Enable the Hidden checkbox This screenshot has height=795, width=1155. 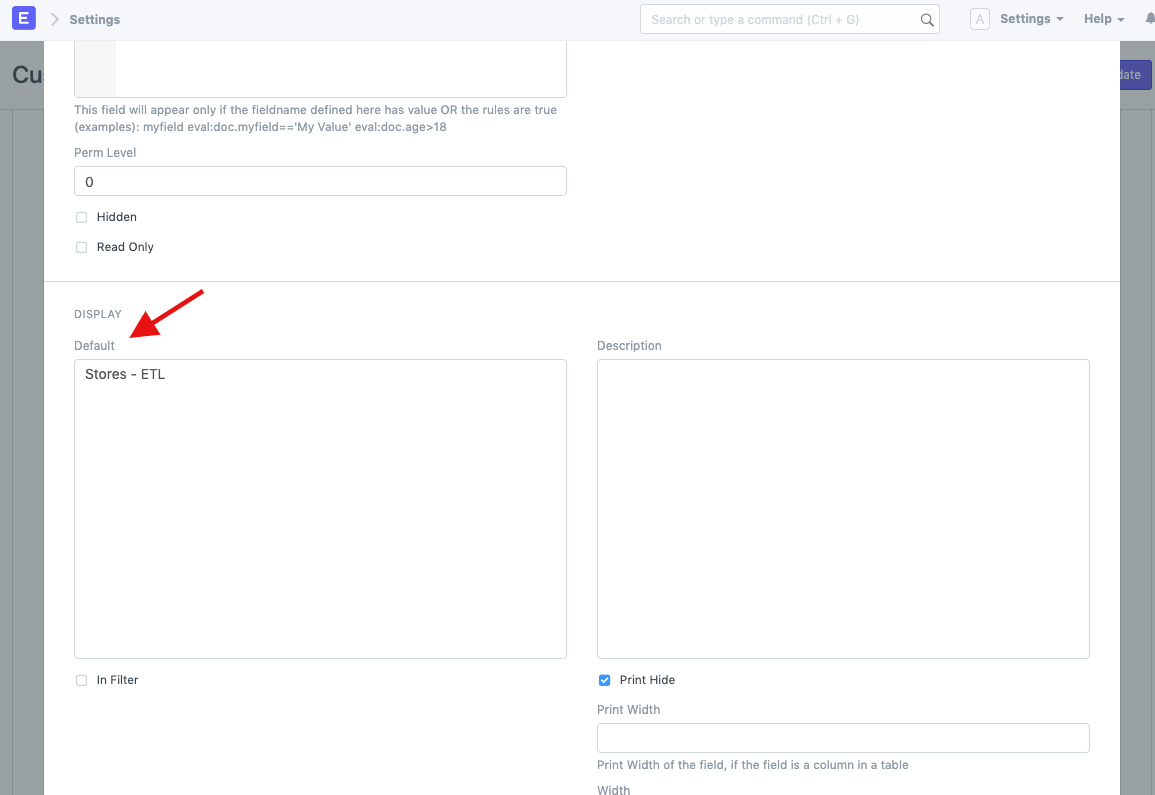tap(81, 217)
